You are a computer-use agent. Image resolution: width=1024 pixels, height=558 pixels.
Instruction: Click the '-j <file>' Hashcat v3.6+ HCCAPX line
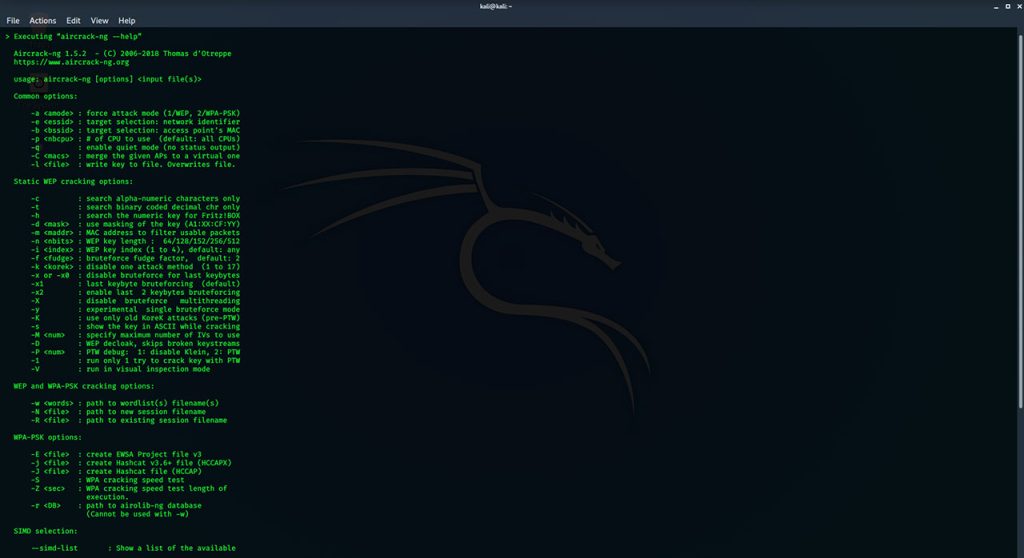click(131, 463)
